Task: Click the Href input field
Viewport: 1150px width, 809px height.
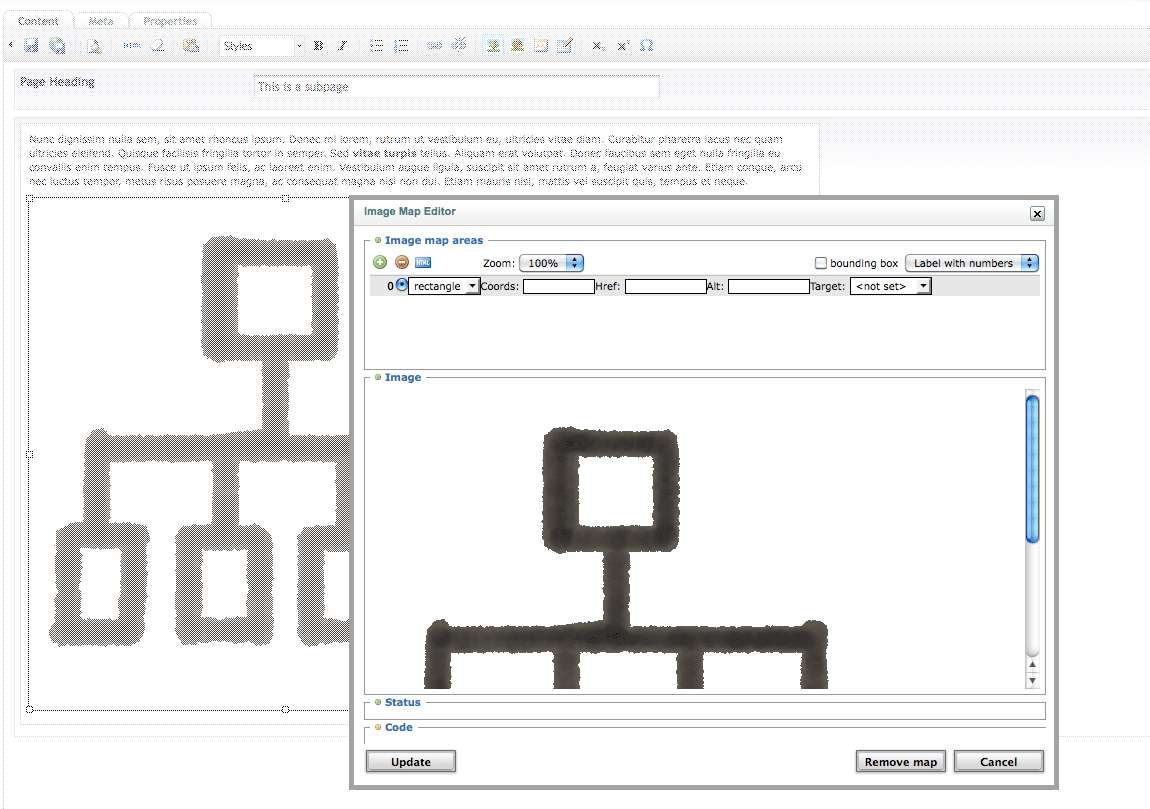Action: pyautogui.click(x=665, y=286)
